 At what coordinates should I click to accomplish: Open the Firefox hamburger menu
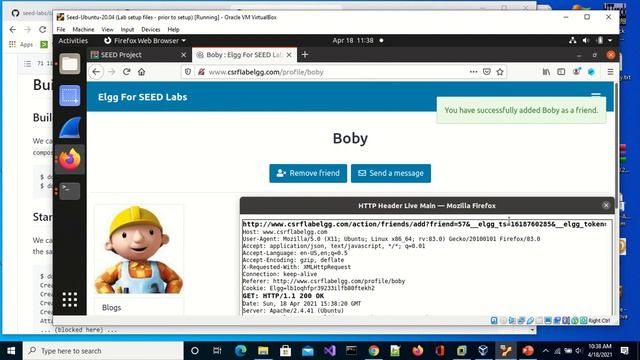coord(610,72)
